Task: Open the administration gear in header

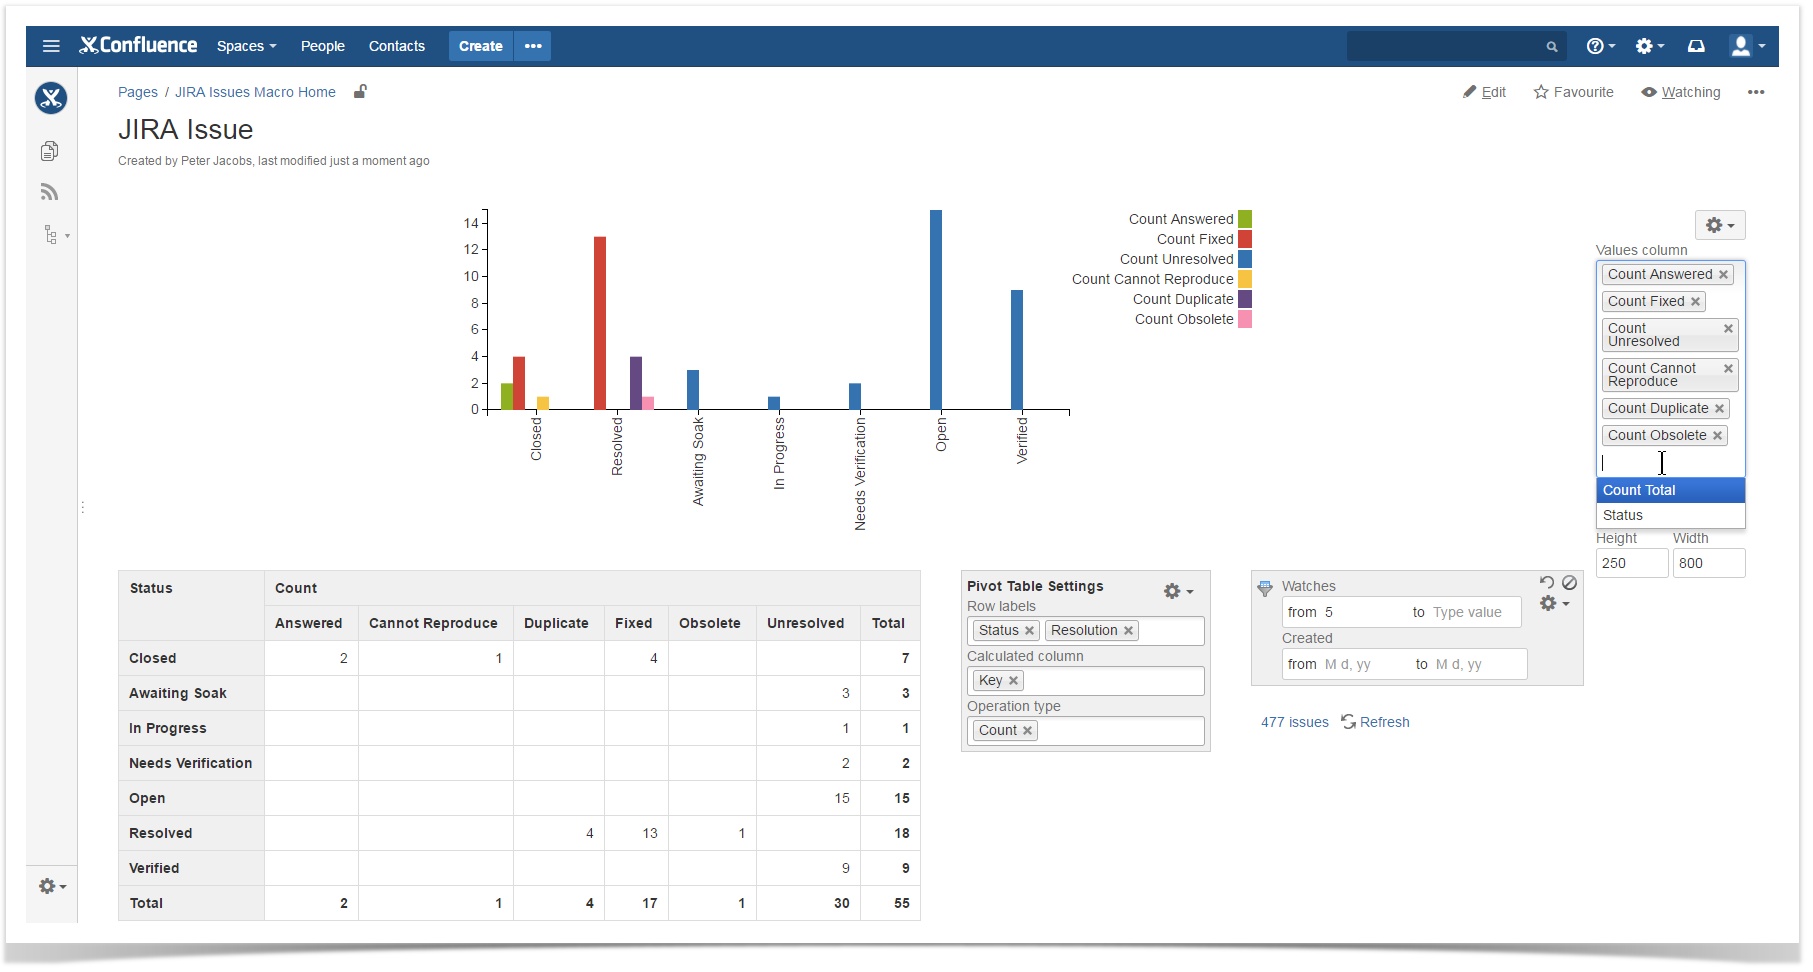Action: click(1649, 46)
